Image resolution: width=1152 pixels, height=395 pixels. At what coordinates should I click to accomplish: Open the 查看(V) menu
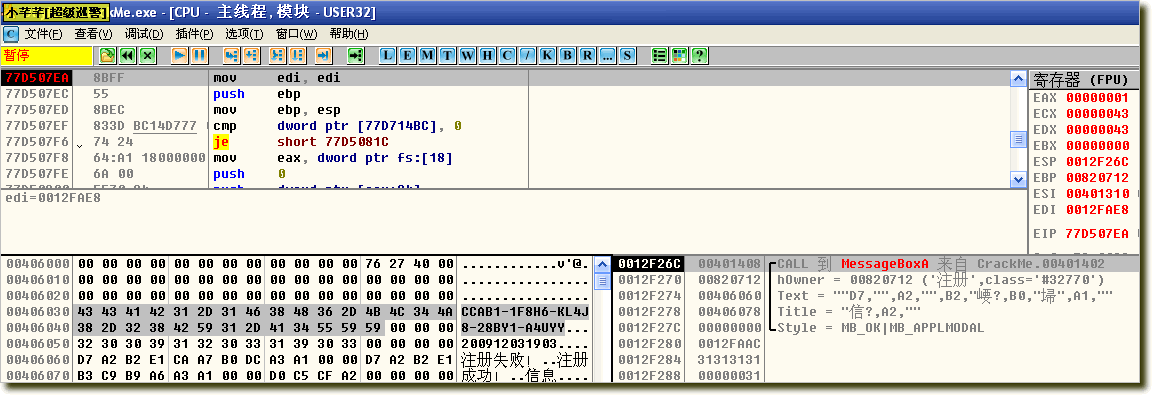(93, 35)
